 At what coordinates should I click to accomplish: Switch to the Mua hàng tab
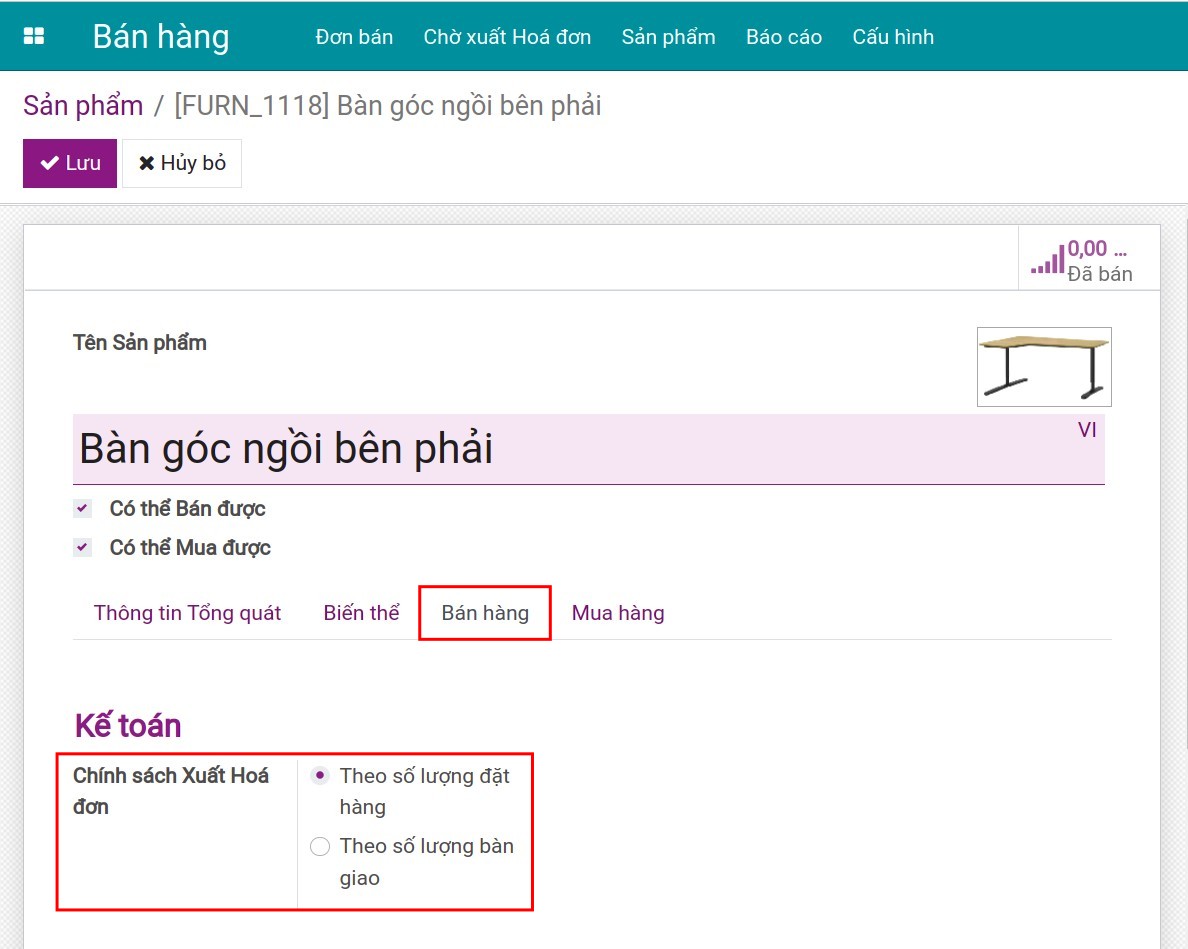[x=618, y=613]
